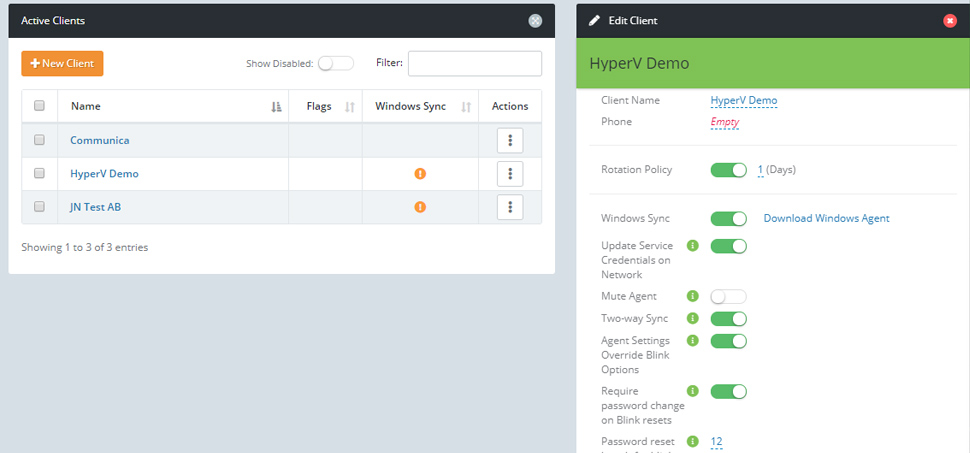Turn off the Windows Sync toggle
Viewport: 970px width, 453px height.
coord(729,218)
